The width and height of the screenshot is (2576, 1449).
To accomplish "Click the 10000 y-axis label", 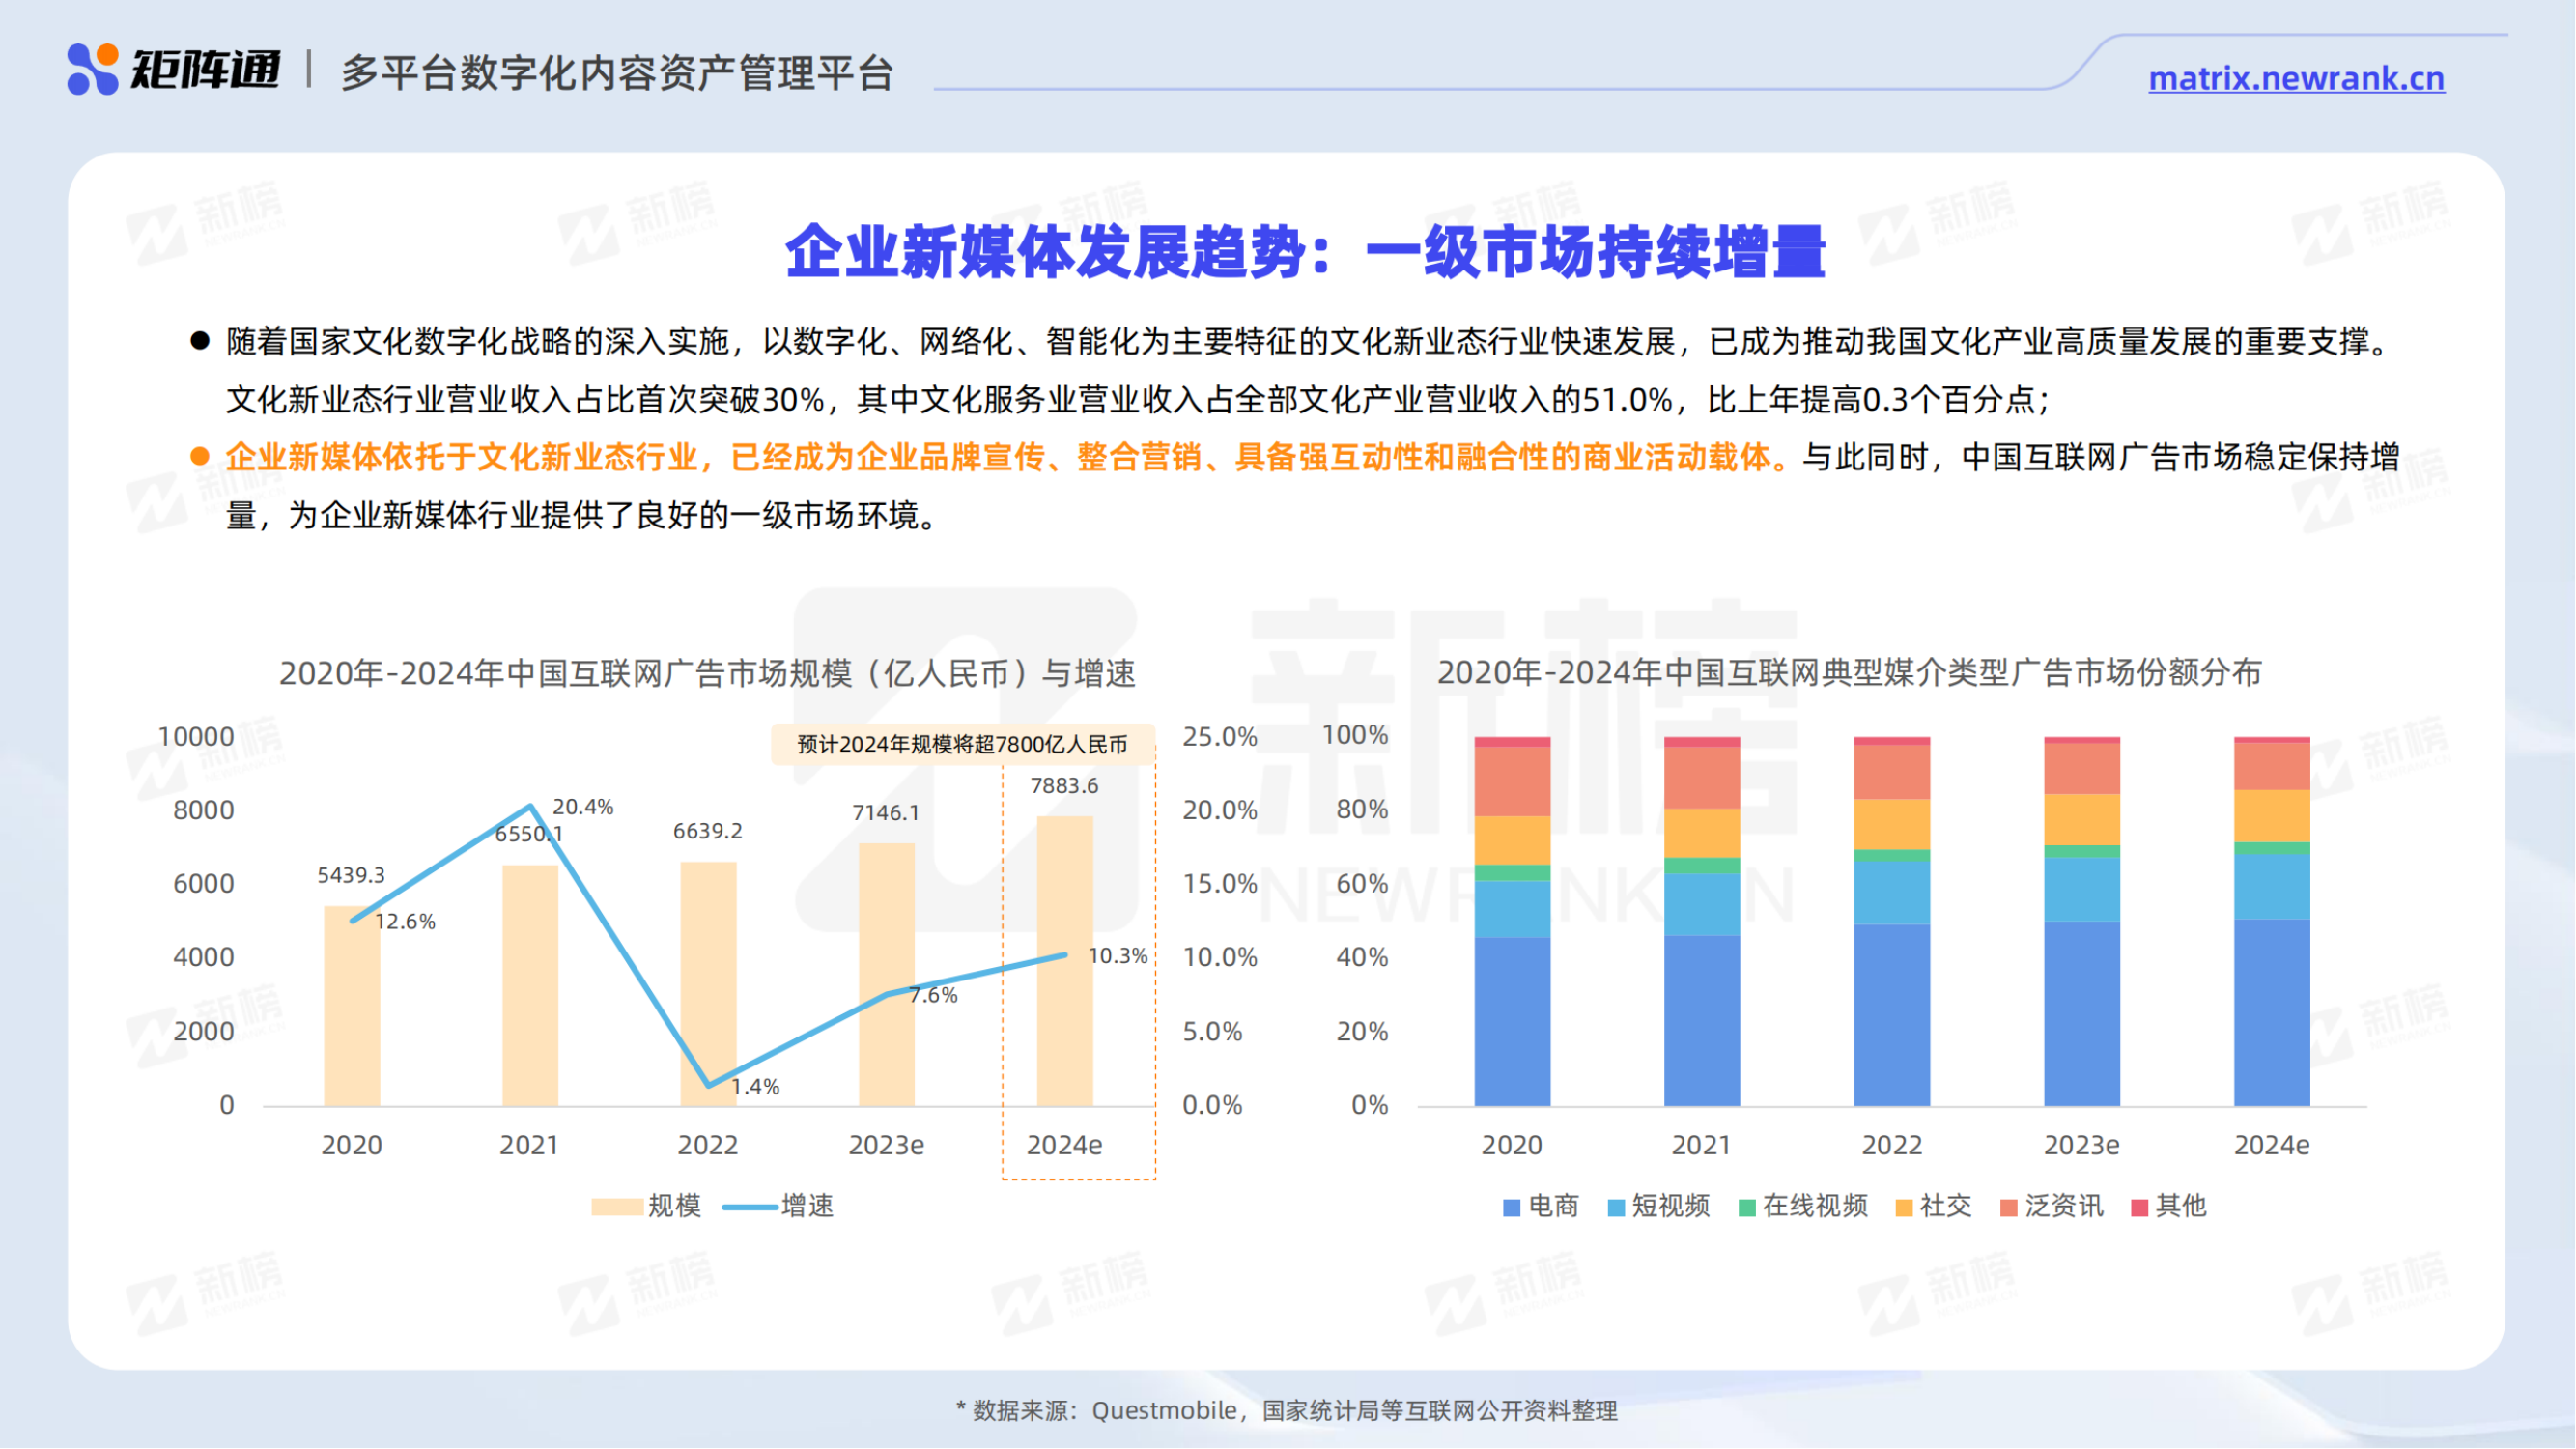I will (x=196, y=736).
